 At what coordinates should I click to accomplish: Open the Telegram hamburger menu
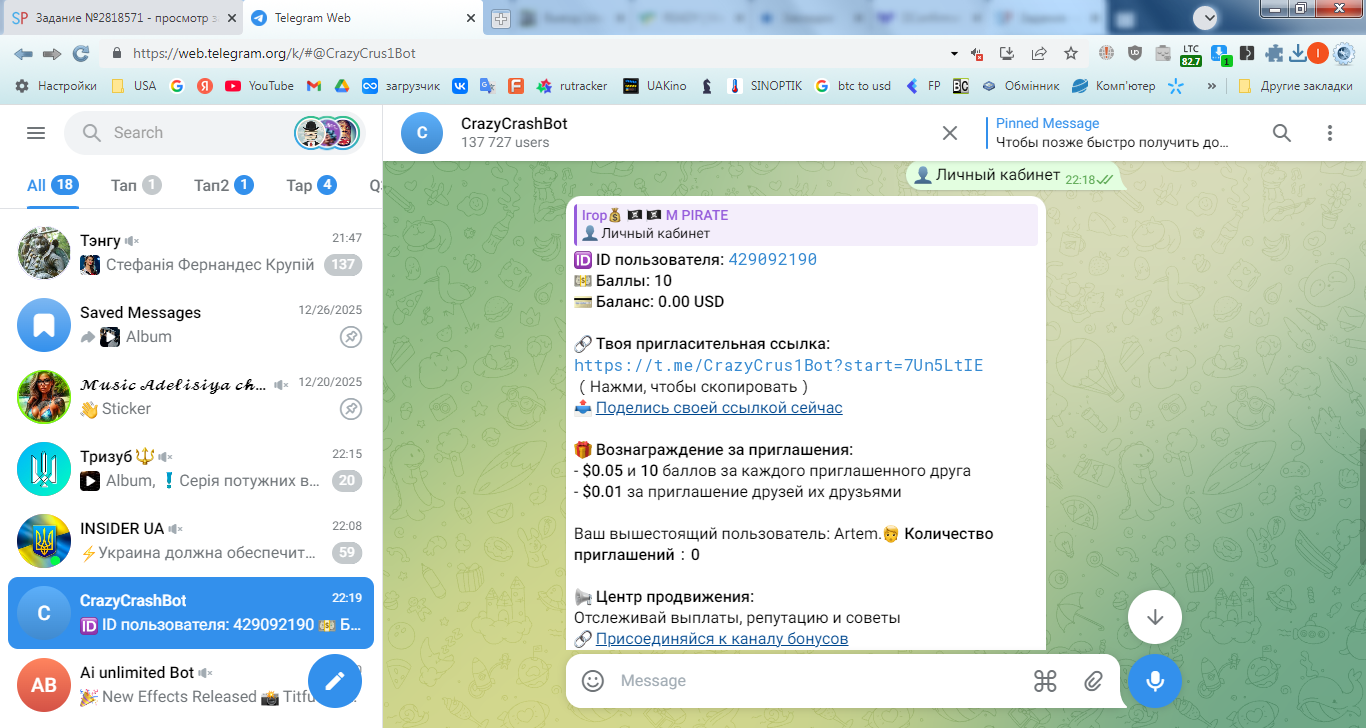(x=36, y=133)
